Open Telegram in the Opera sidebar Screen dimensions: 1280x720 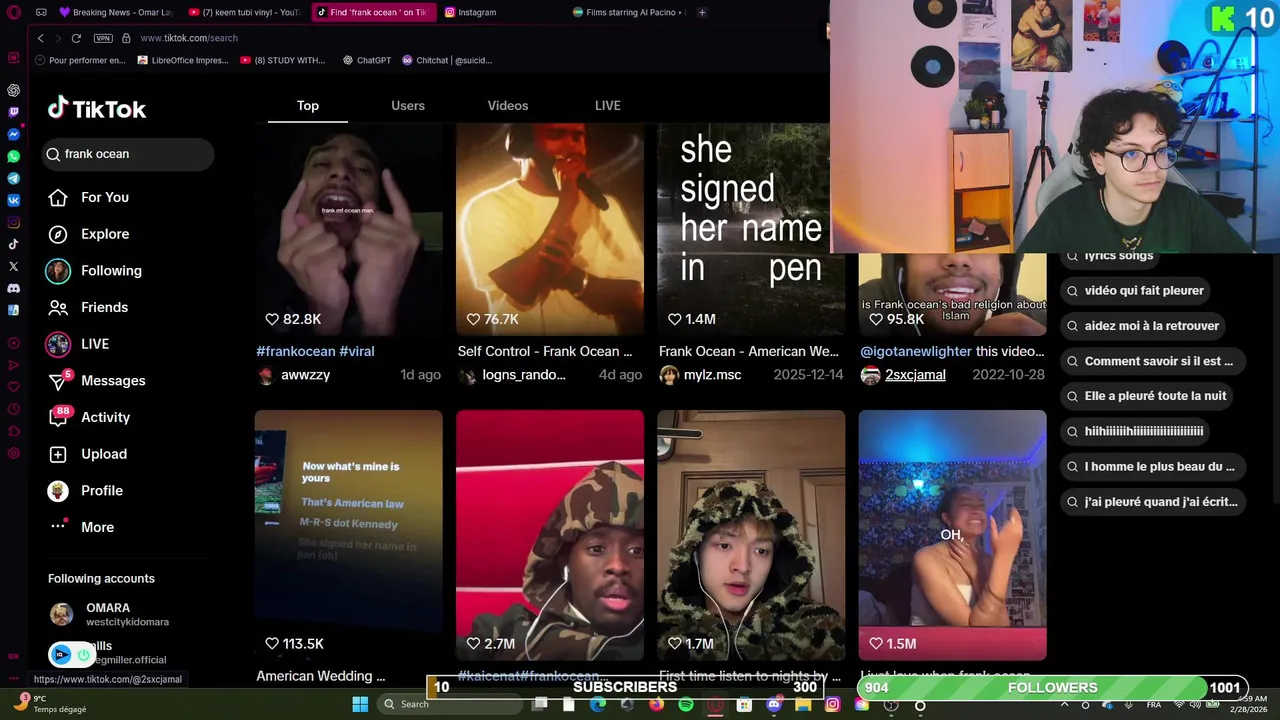13,178
